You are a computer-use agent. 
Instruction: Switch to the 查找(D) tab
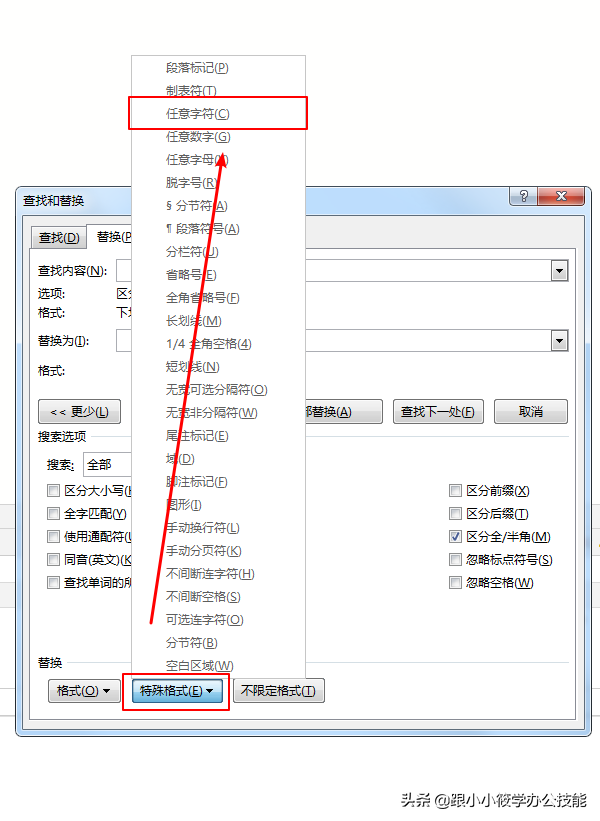click(x=59, y=238)
